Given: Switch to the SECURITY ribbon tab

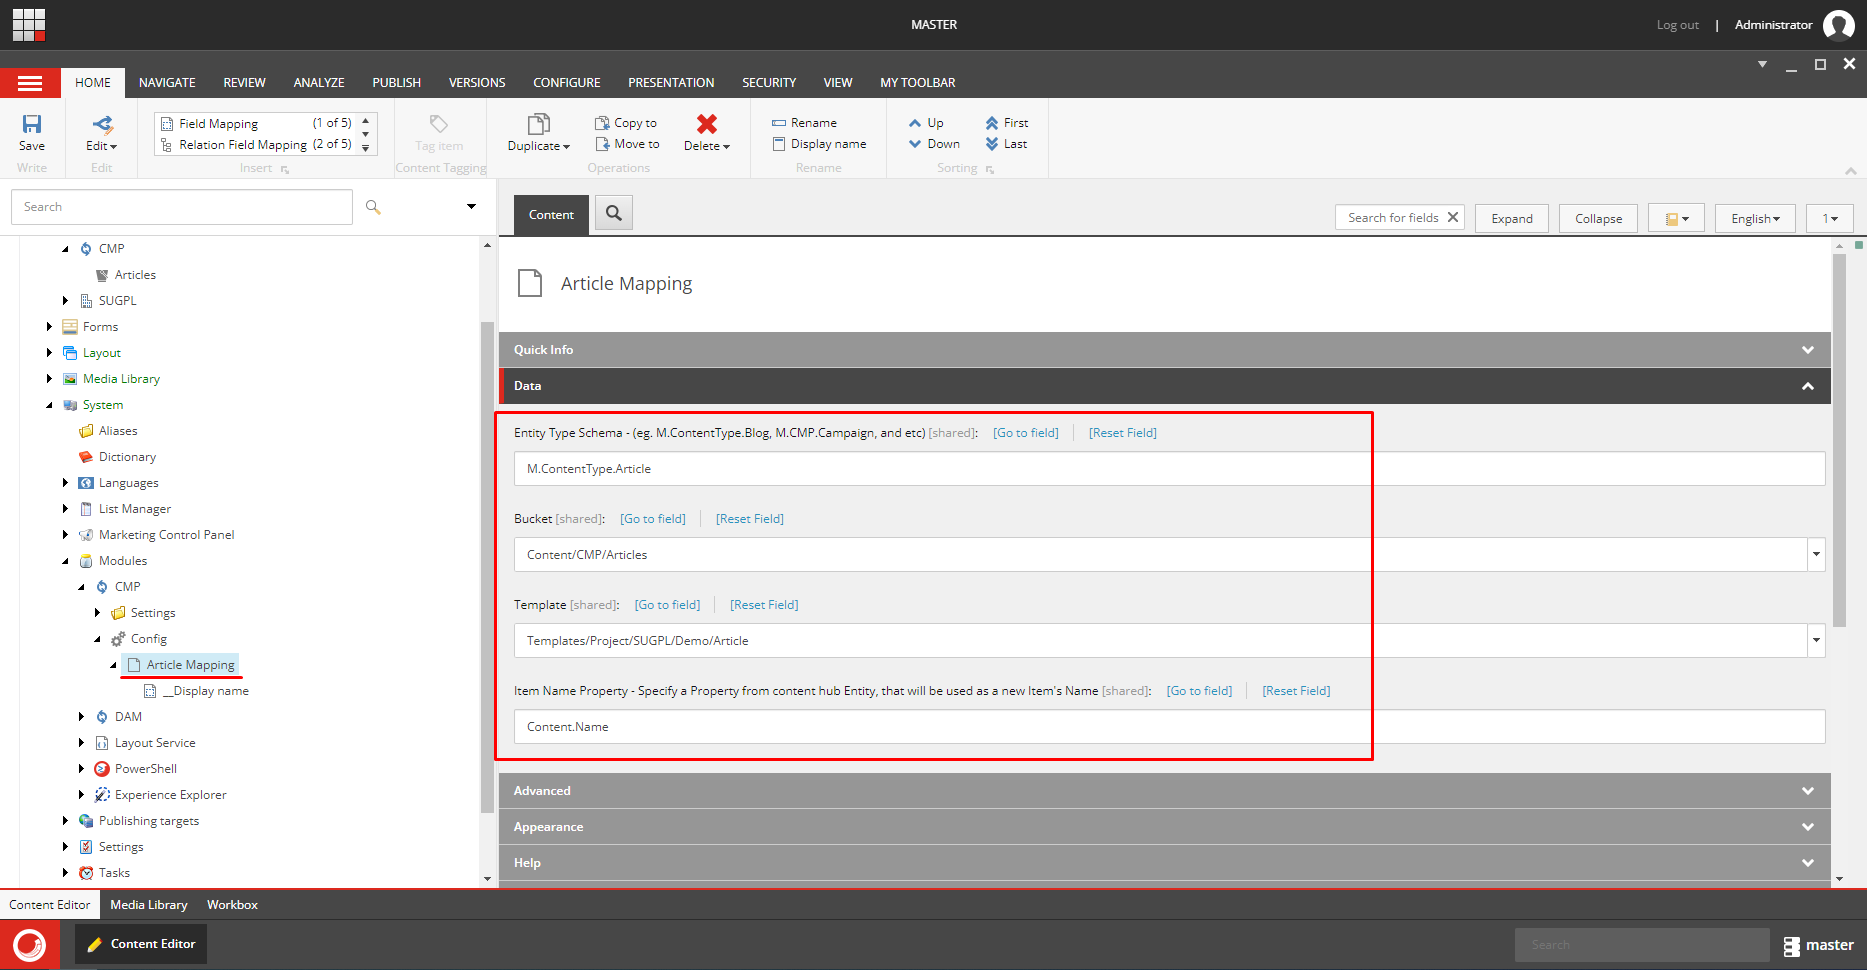Looking at the screenshot, I should (x=769, y=83).
